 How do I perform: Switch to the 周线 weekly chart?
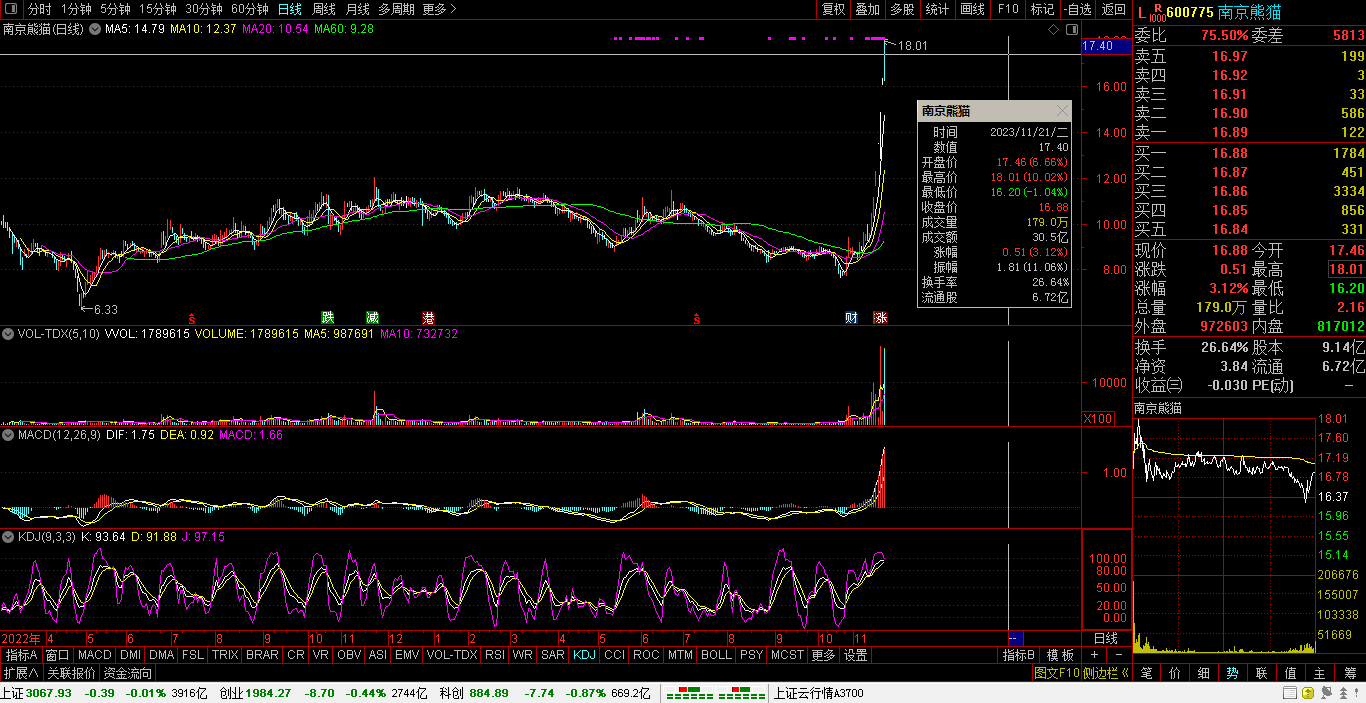pos(324,9)
